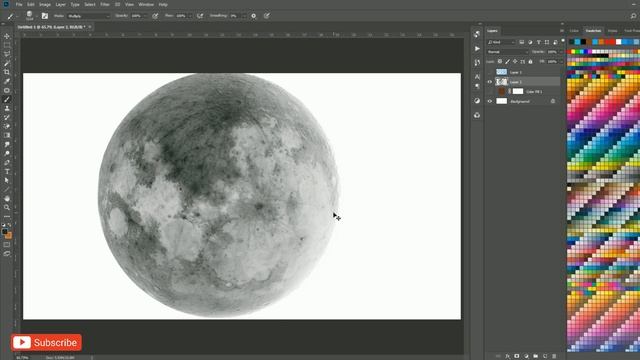
Task: Select the Path Selection arrow tool
Action: tap(7, 180)
